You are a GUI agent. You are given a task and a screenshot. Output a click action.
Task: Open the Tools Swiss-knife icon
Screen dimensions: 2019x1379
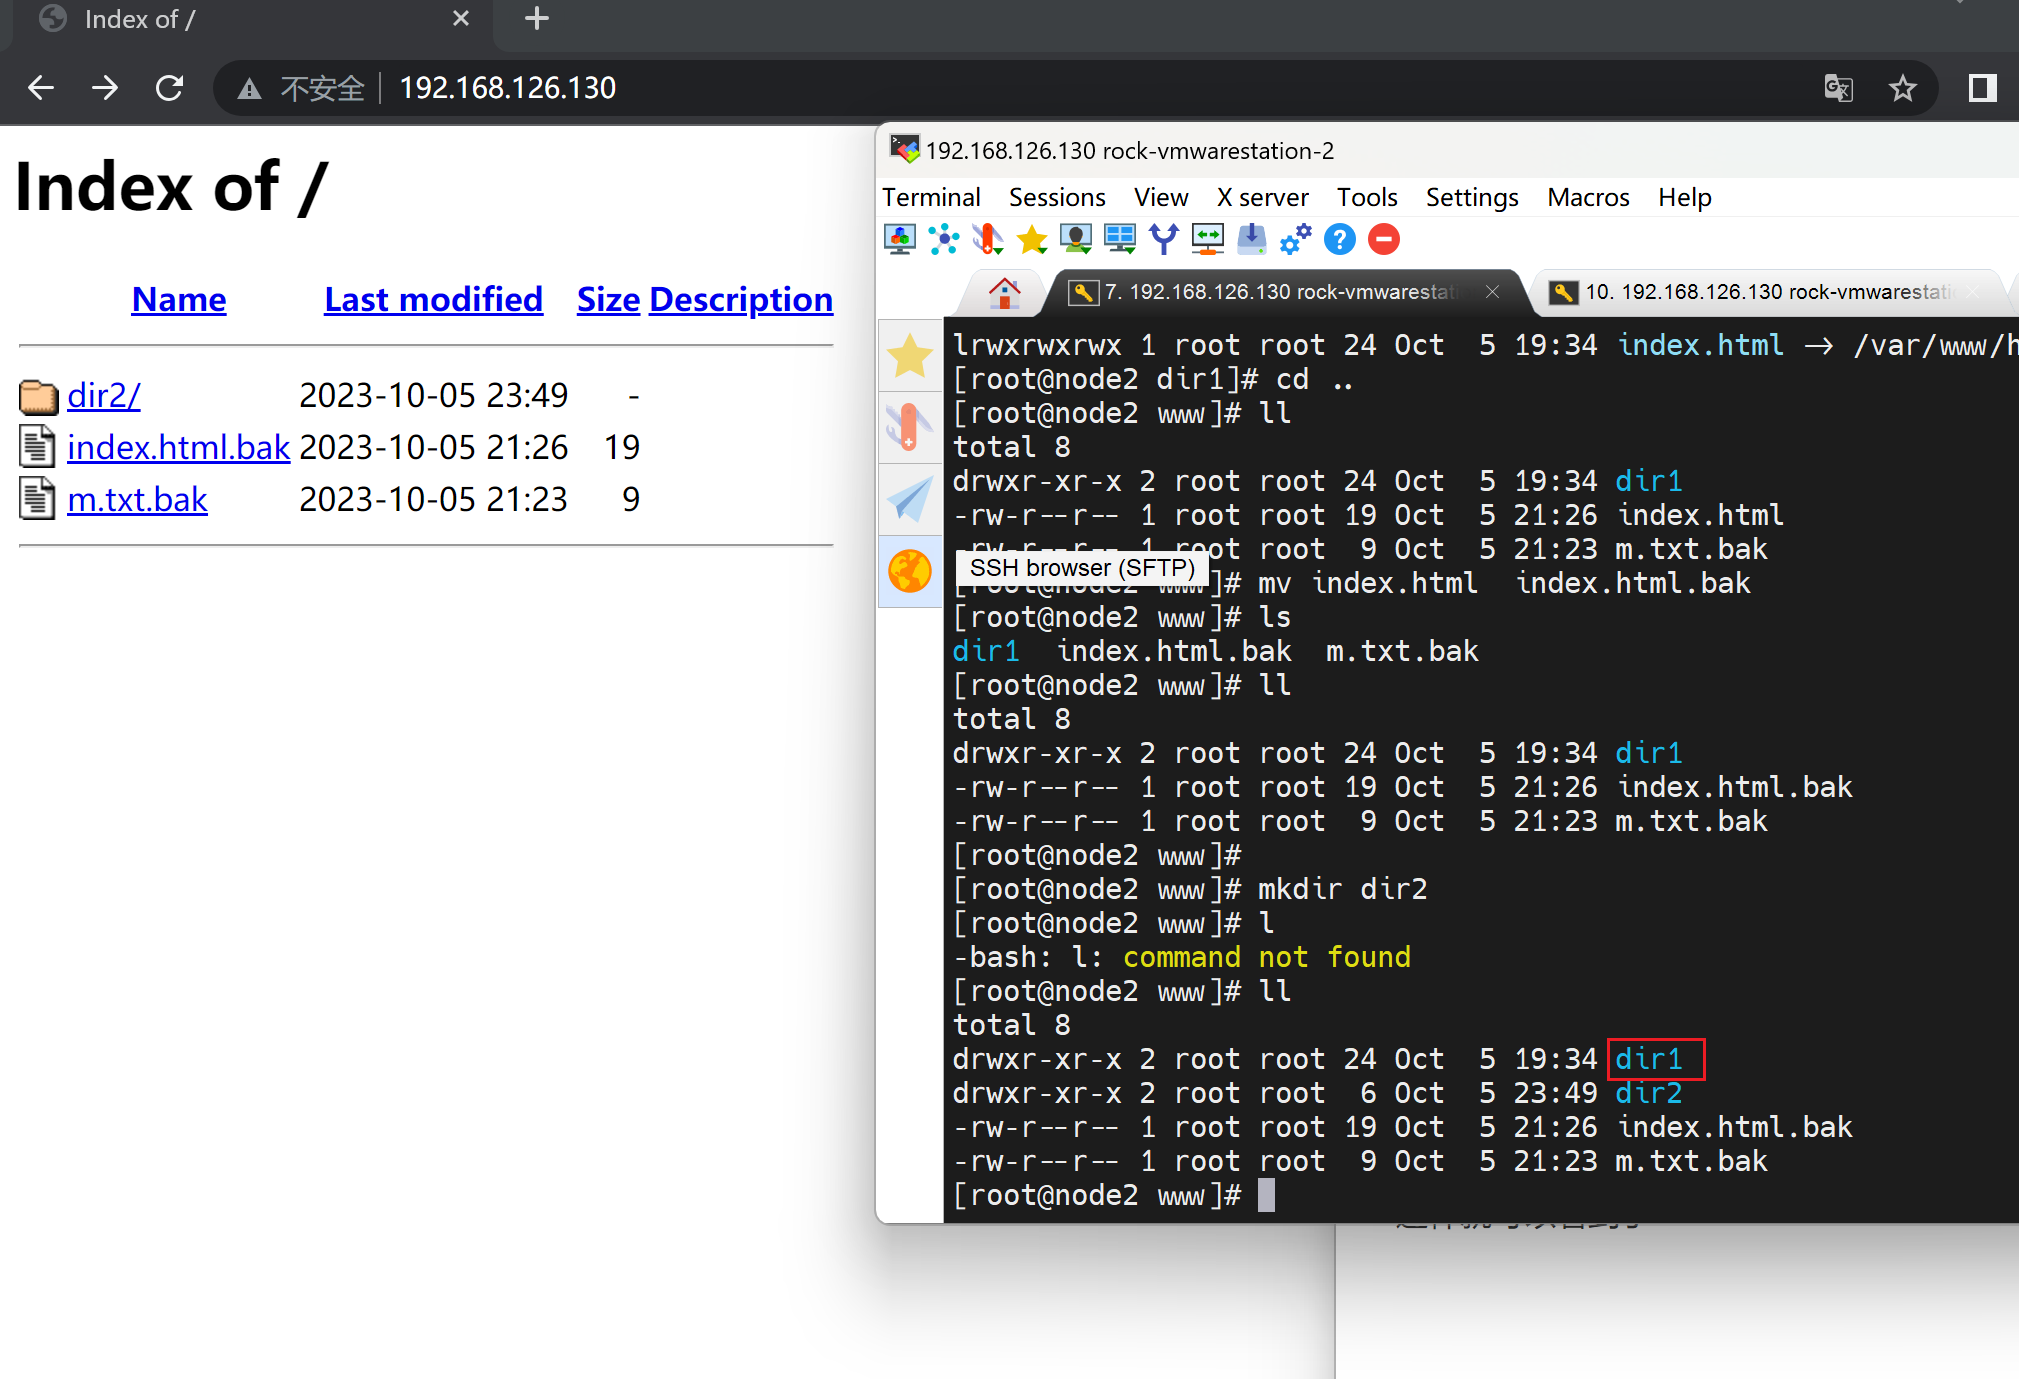click(987, 239)
